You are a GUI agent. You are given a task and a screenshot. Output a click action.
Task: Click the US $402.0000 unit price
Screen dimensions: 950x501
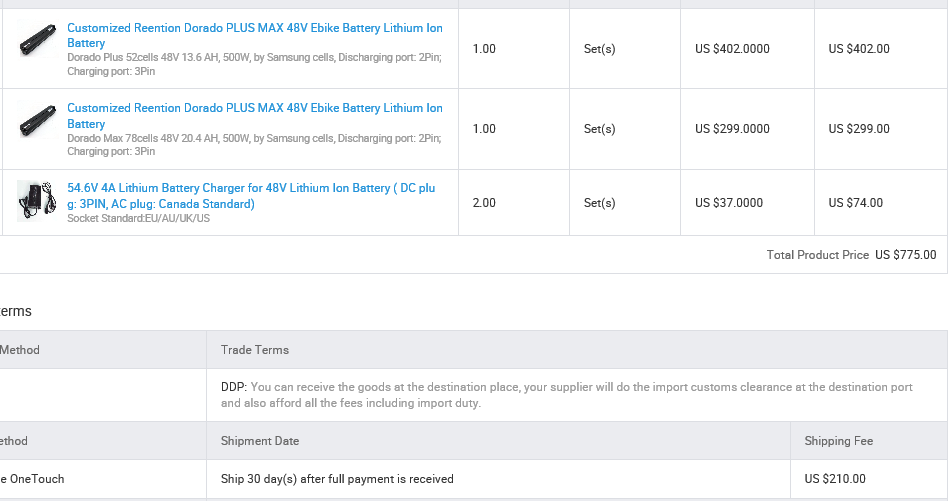tap(732, 49)
